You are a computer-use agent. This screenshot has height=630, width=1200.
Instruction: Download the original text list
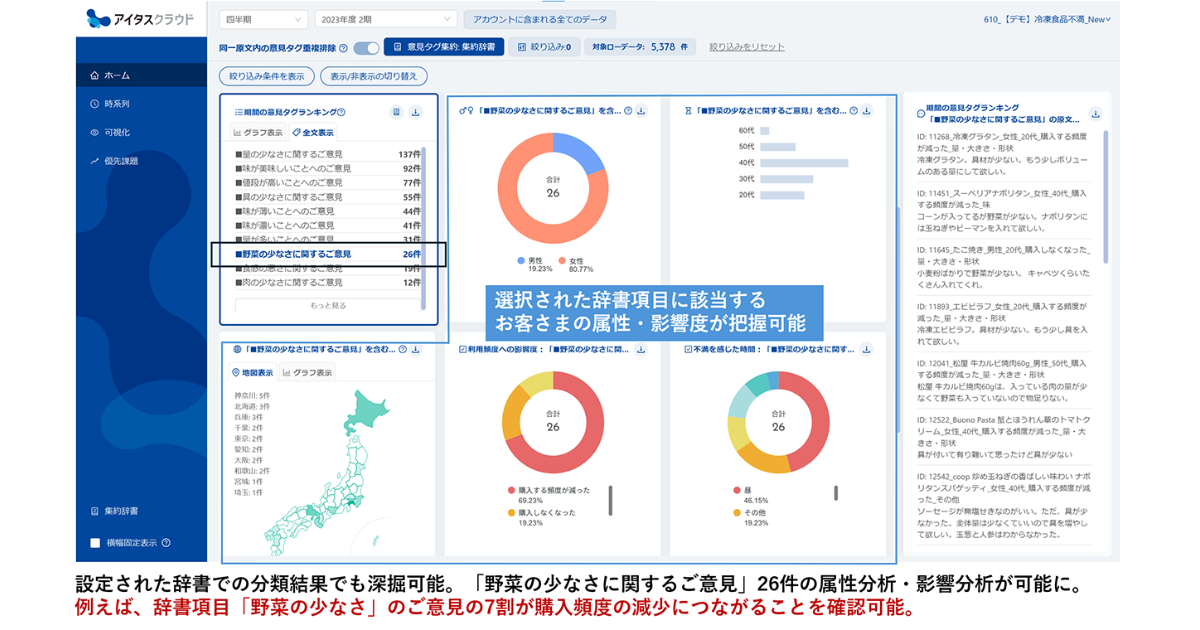(x=1095, y=114)
